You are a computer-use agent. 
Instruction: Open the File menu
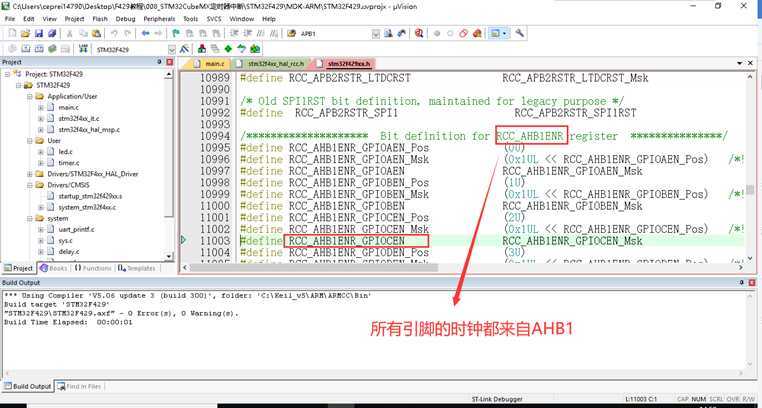pyautogui.click(x=10, y=19)
